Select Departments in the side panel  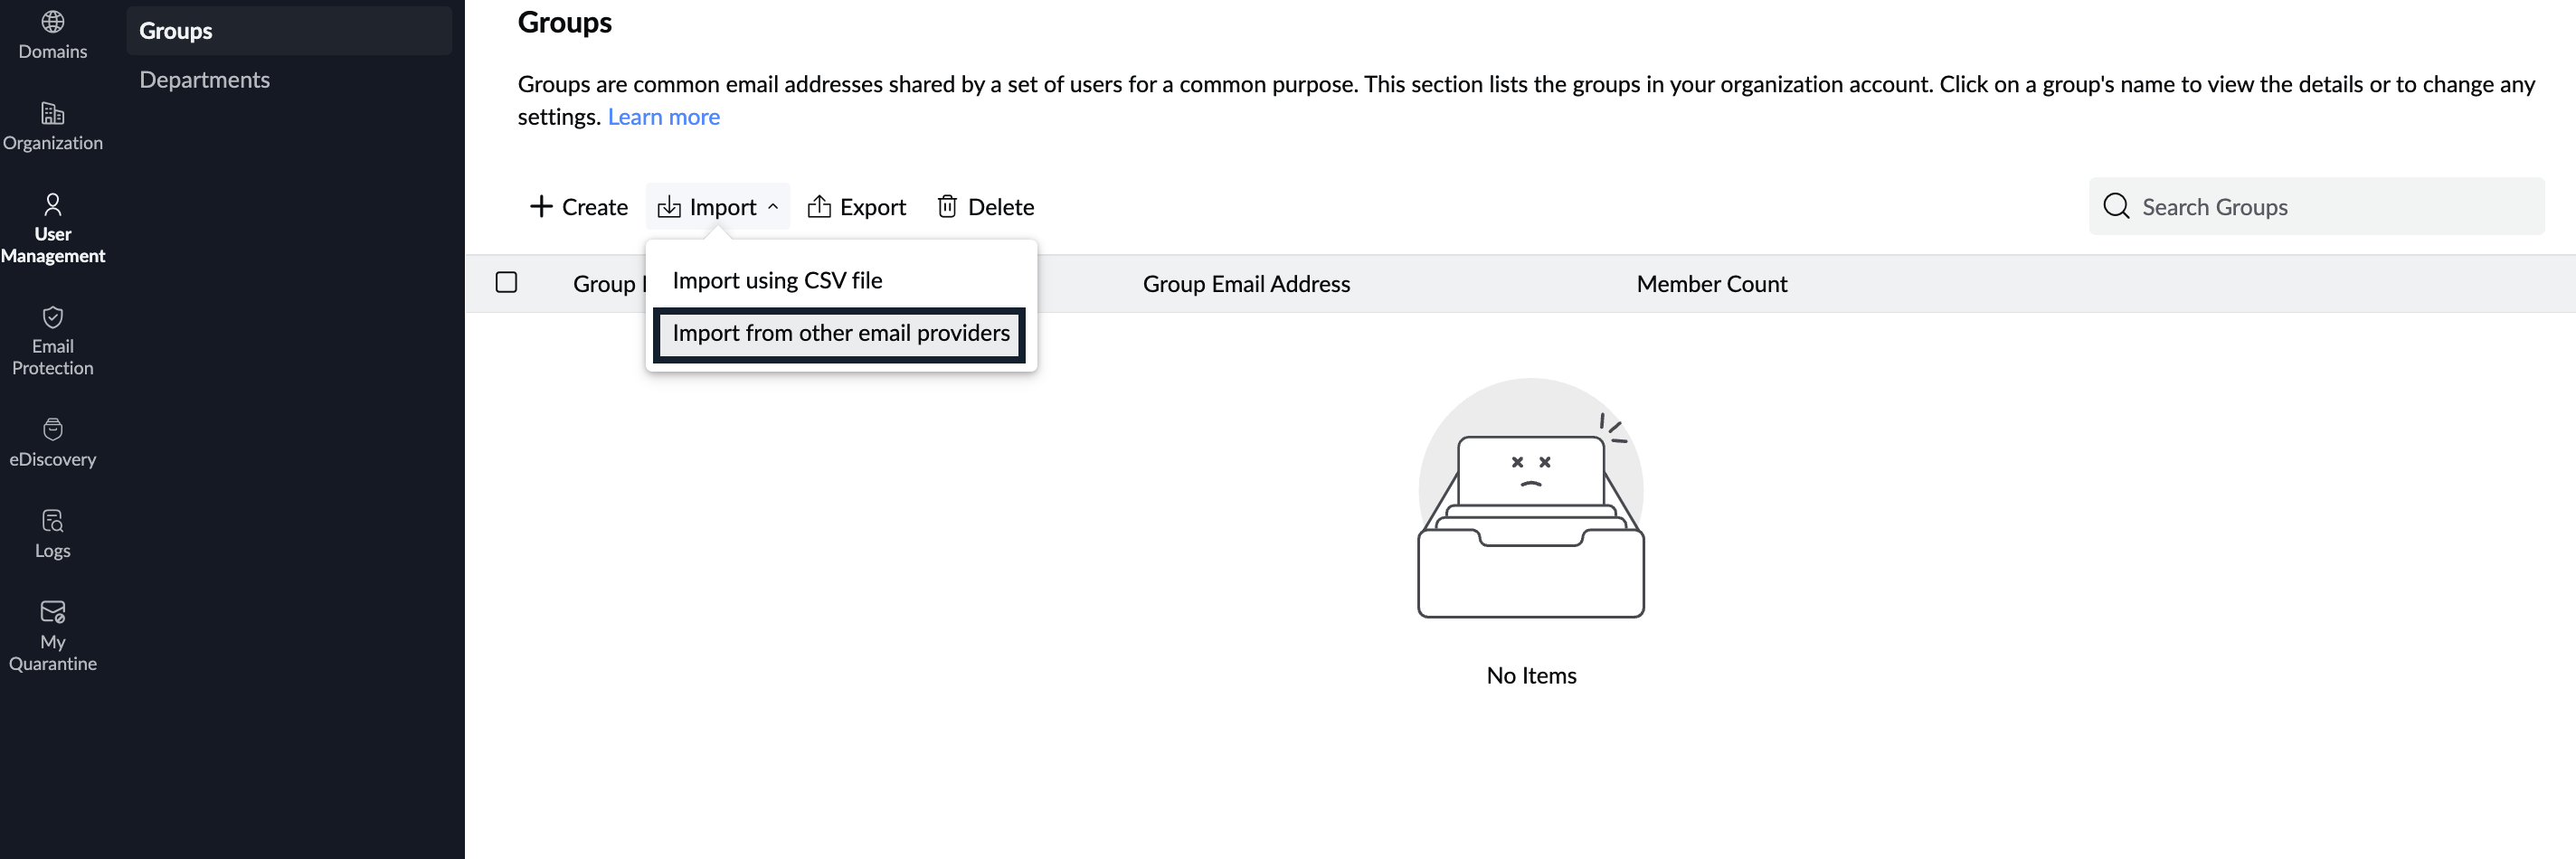pos(204,80)
